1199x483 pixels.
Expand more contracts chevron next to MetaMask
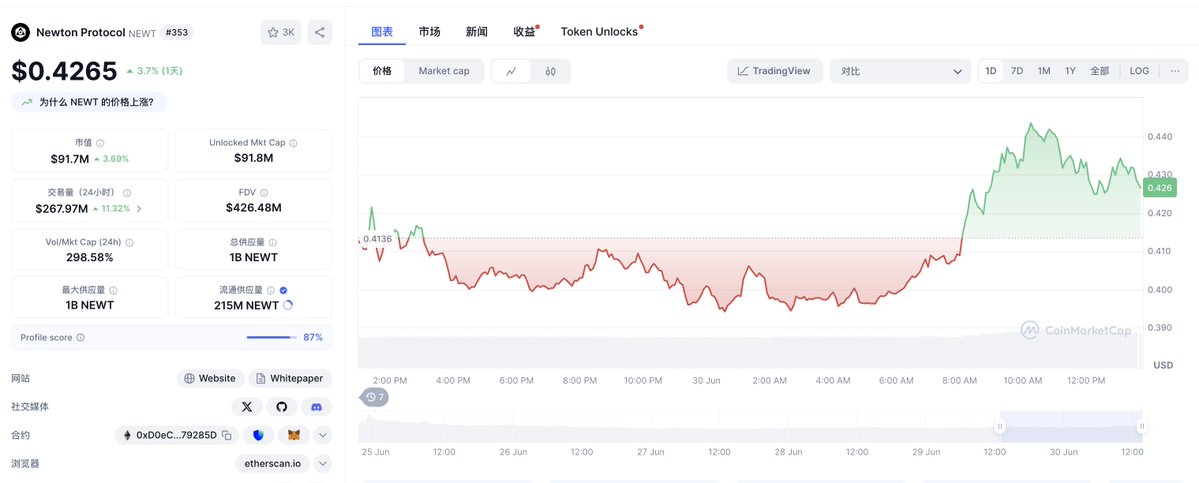click(323, 435)
